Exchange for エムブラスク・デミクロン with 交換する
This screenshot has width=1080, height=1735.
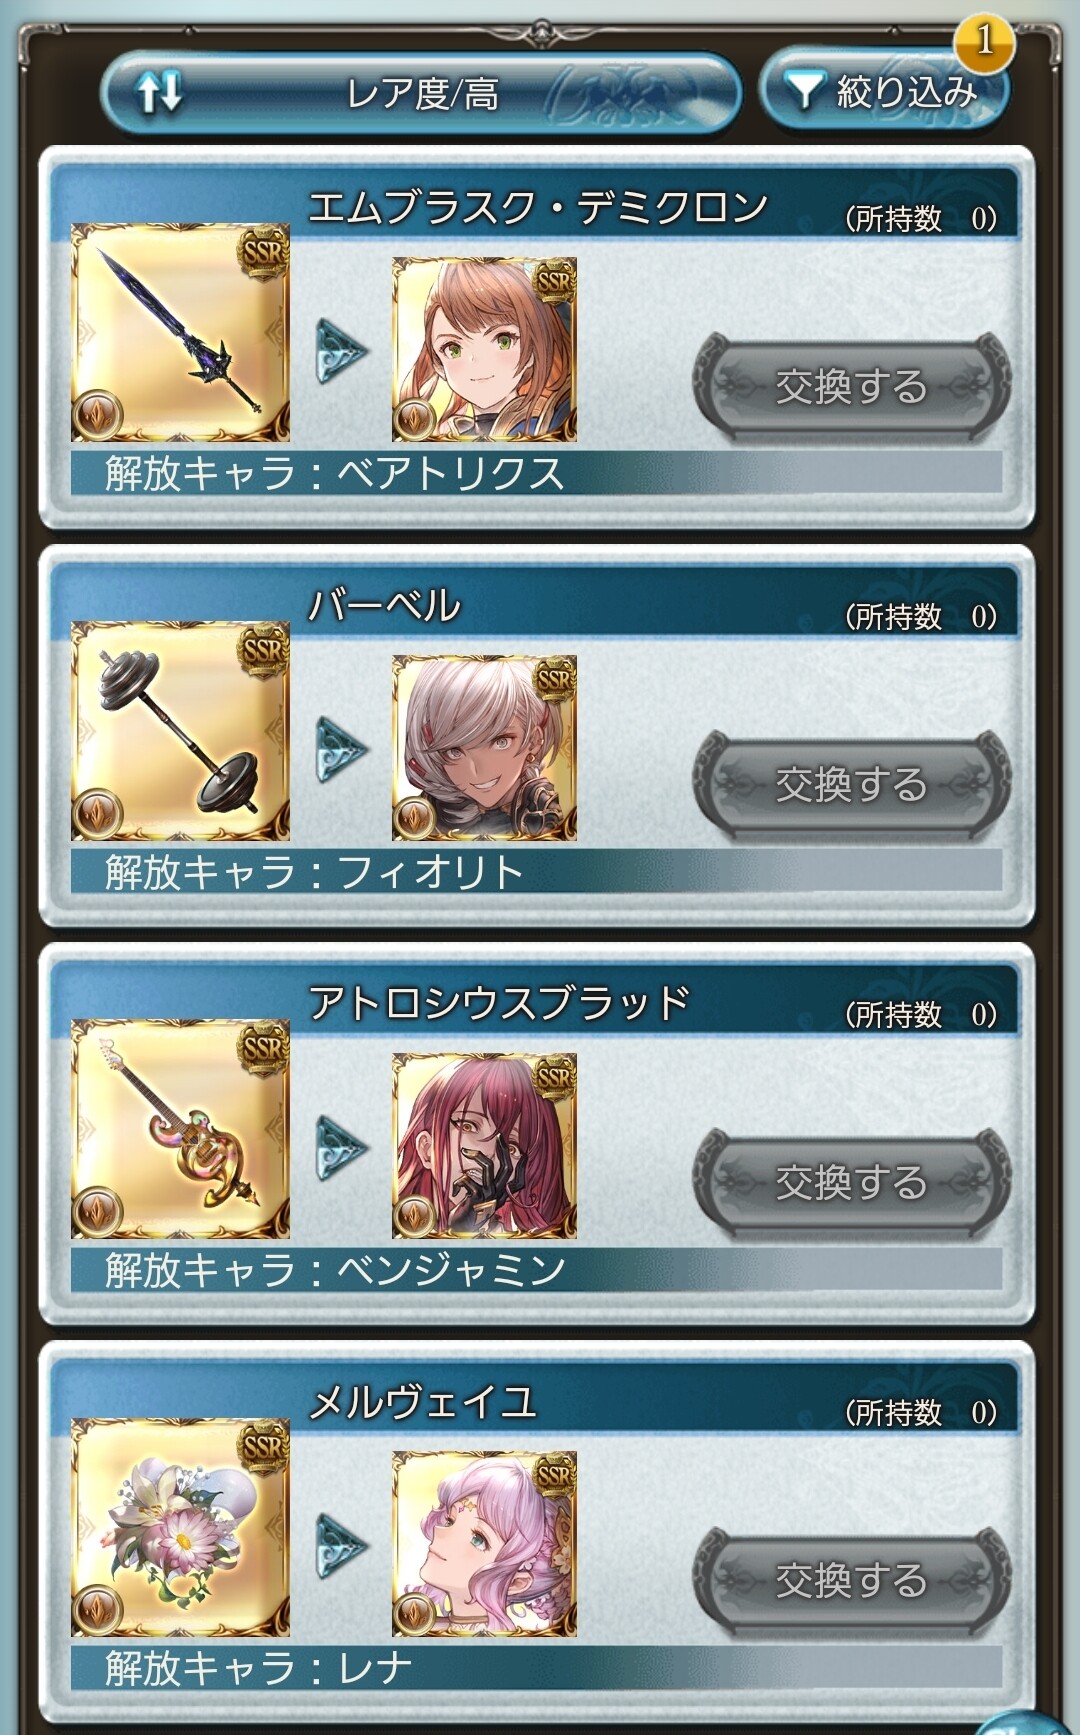(x=852, y=386)
